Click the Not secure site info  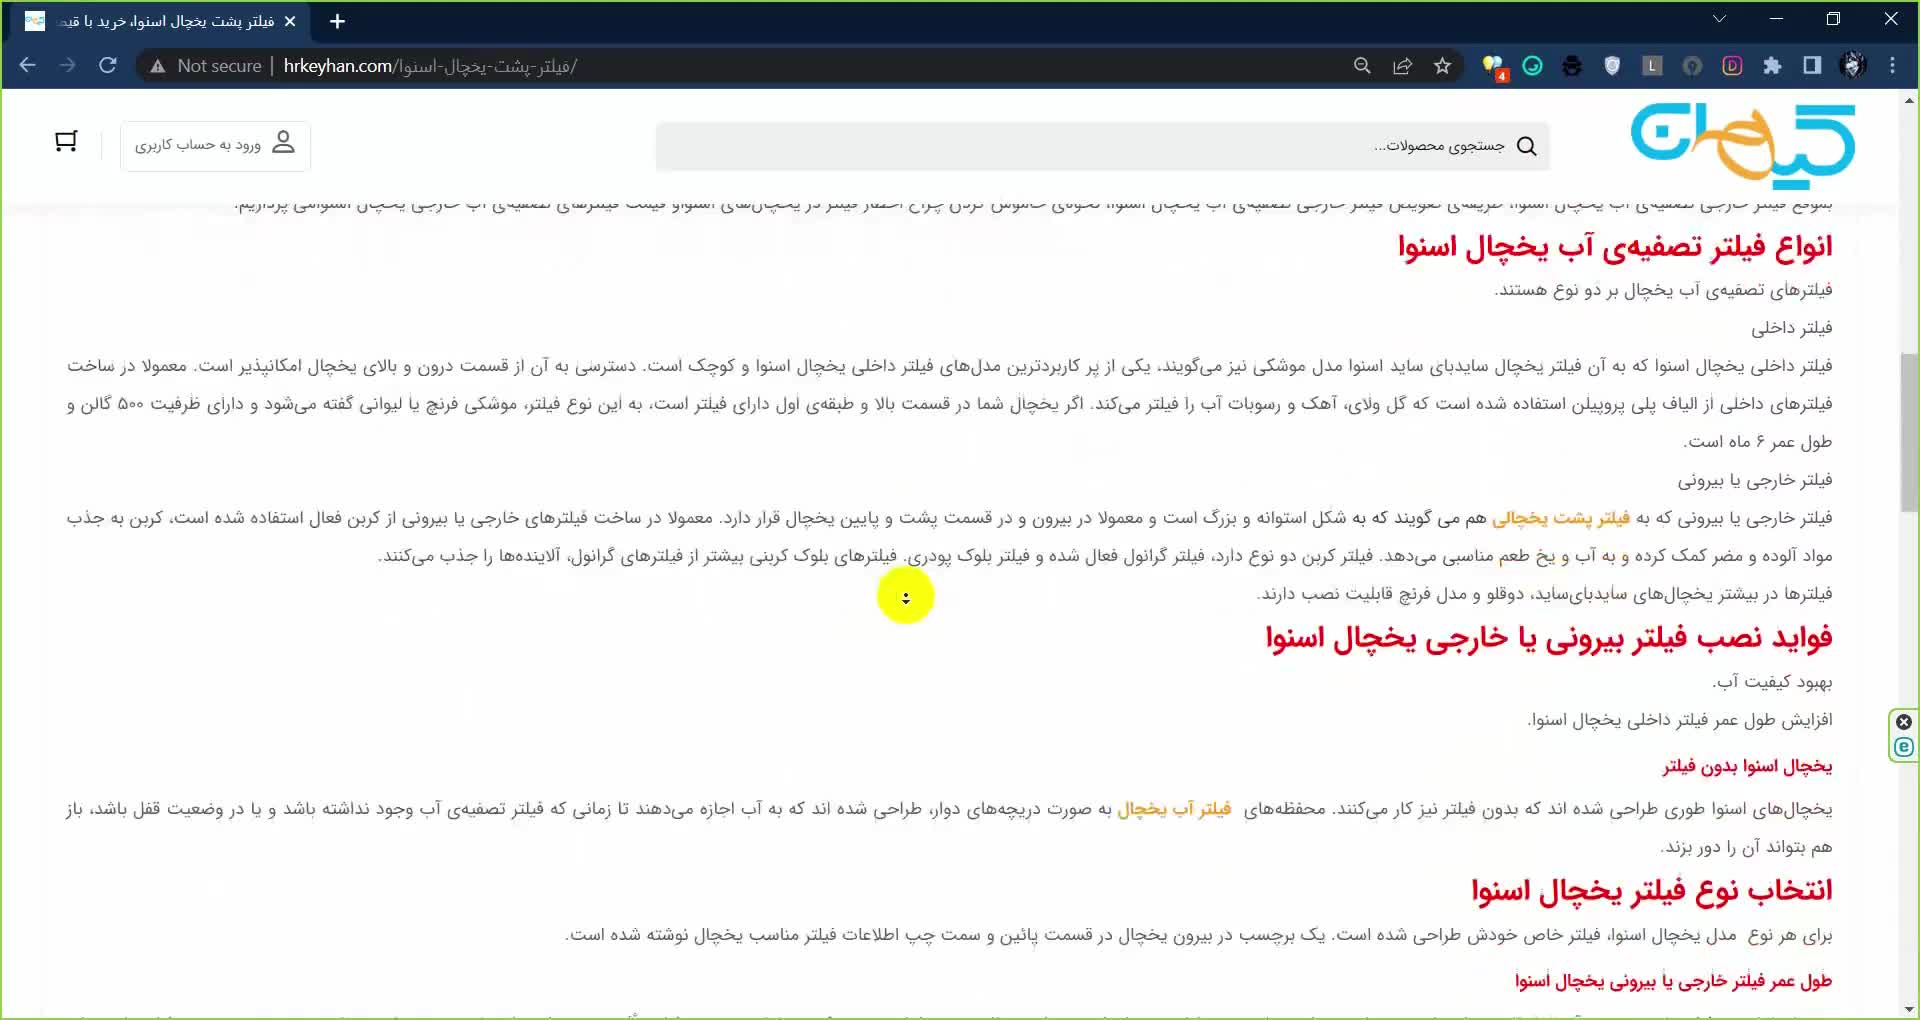206,66
